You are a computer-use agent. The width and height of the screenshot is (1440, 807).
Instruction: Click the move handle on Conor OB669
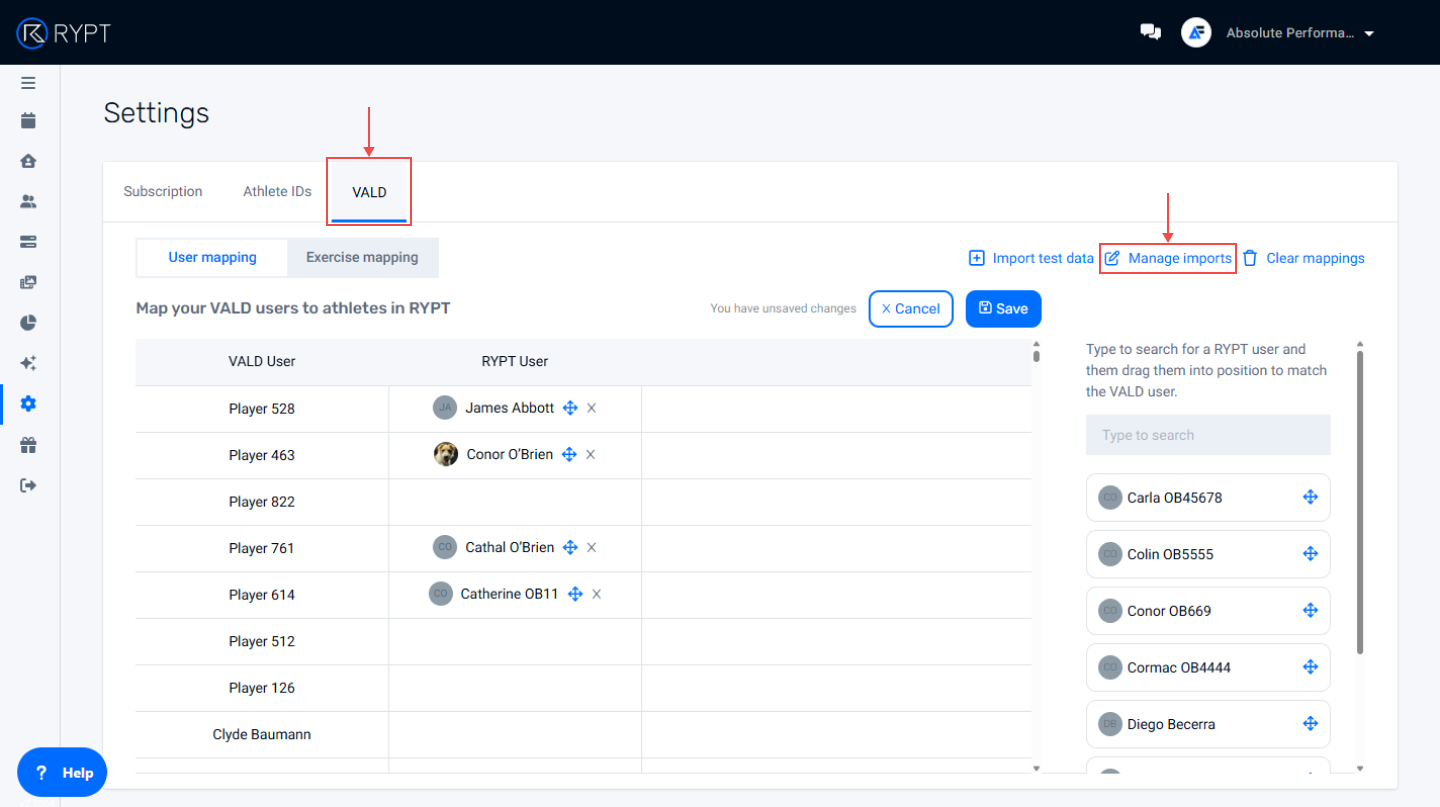[x=1310, y=610]
